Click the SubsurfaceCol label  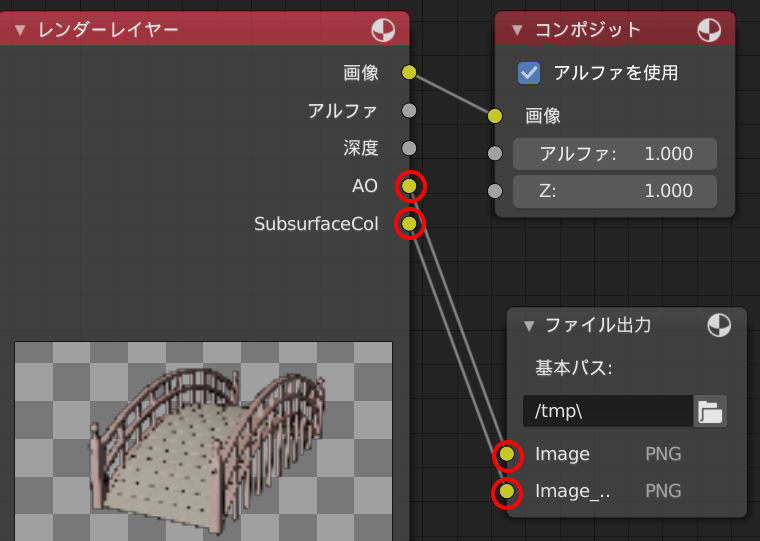click(x=316, y=224)
